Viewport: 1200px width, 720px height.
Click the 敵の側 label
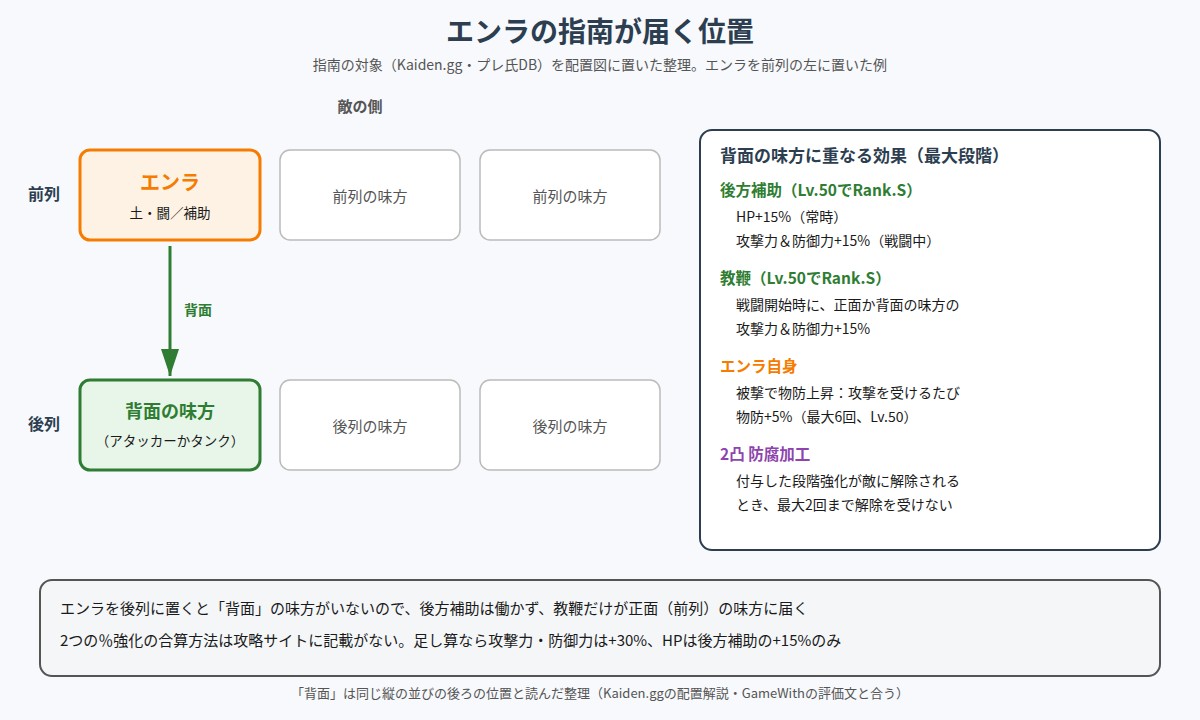359,107
